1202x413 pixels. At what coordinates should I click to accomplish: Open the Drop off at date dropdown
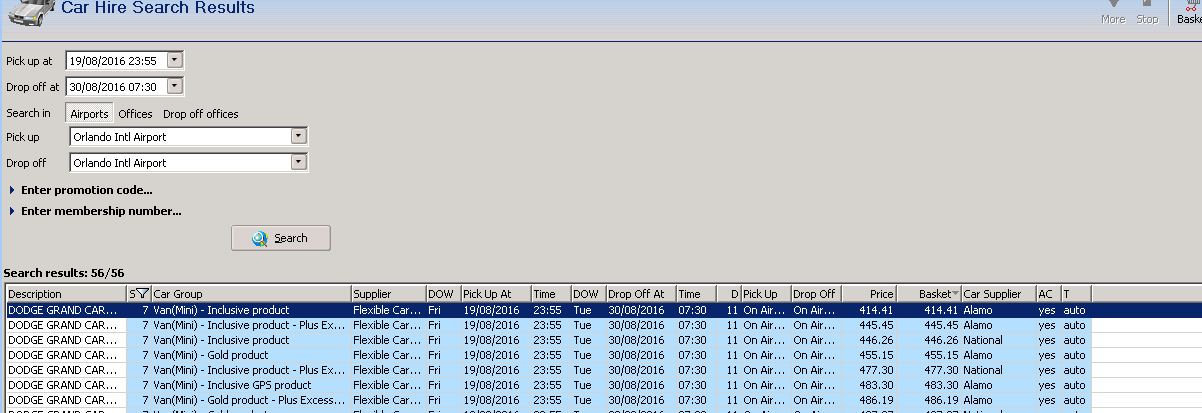pos(175,86)
